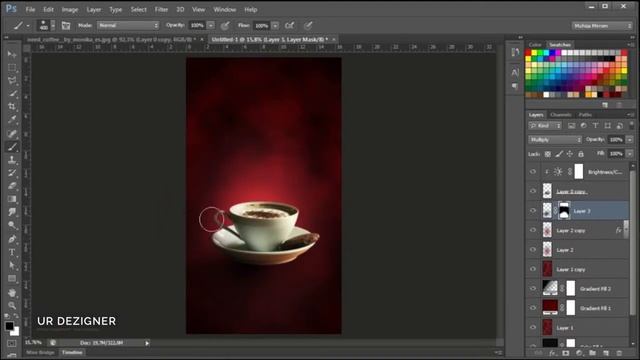
Task: Select the Clone Stamp tool
Action: [x=12, y=160]
